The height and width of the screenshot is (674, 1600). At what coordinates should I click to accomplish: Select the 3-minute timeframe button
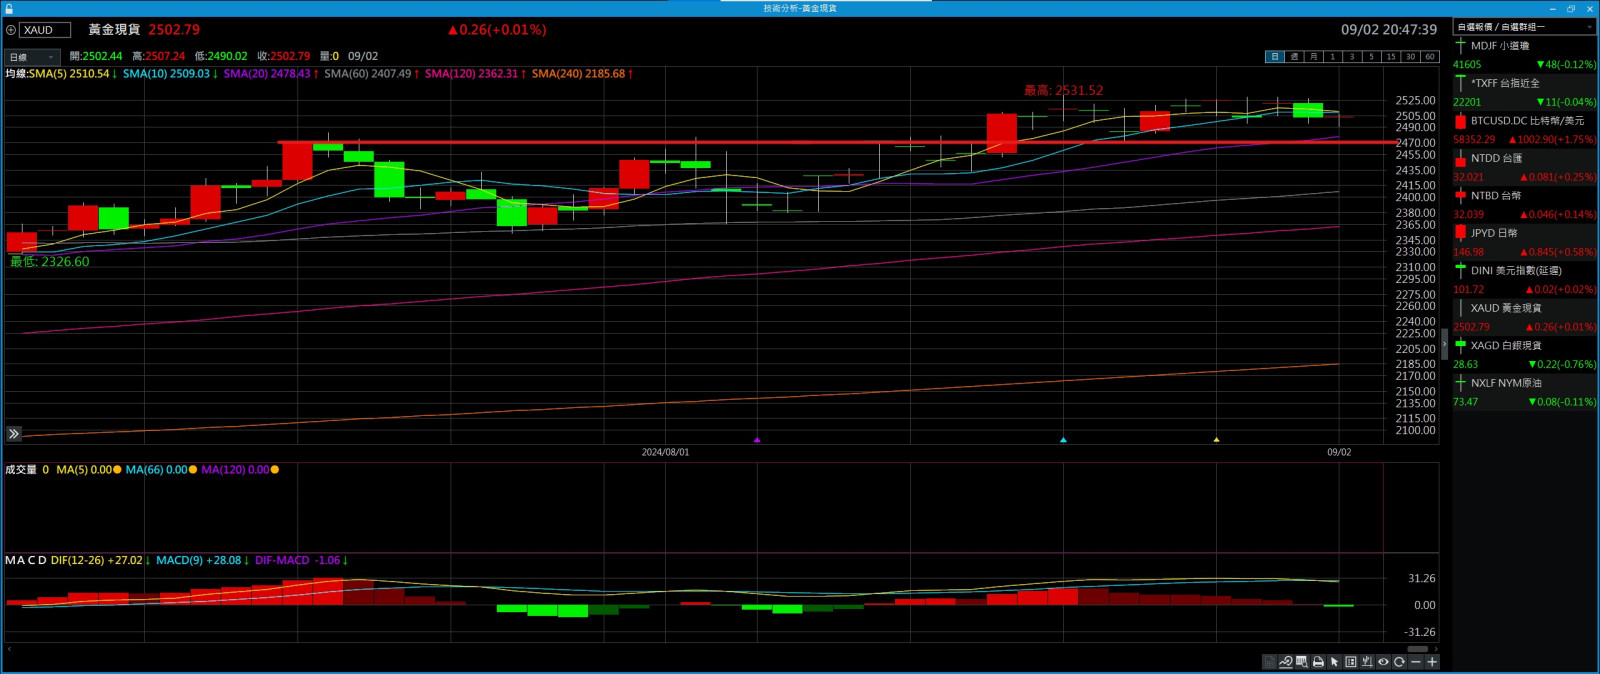(x=1352, y=57)
